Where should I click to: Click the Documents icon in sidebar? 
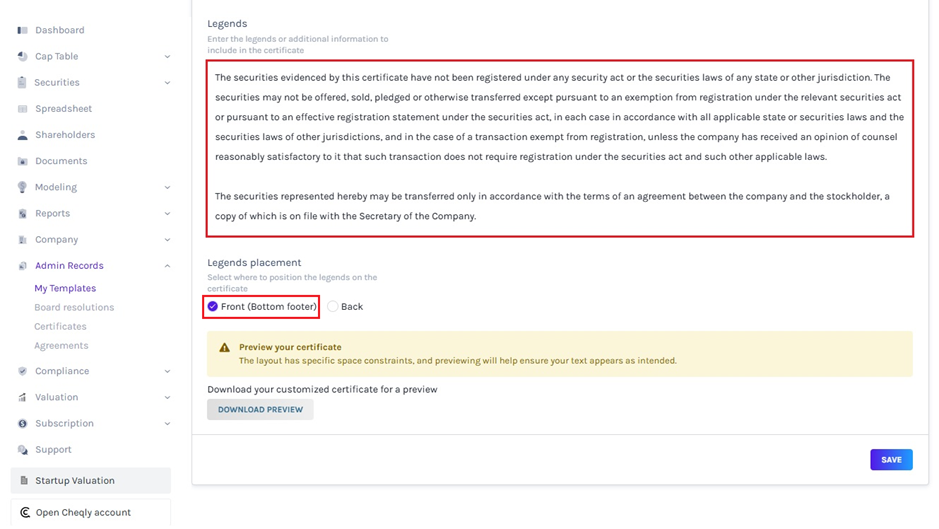click(23, 161)
